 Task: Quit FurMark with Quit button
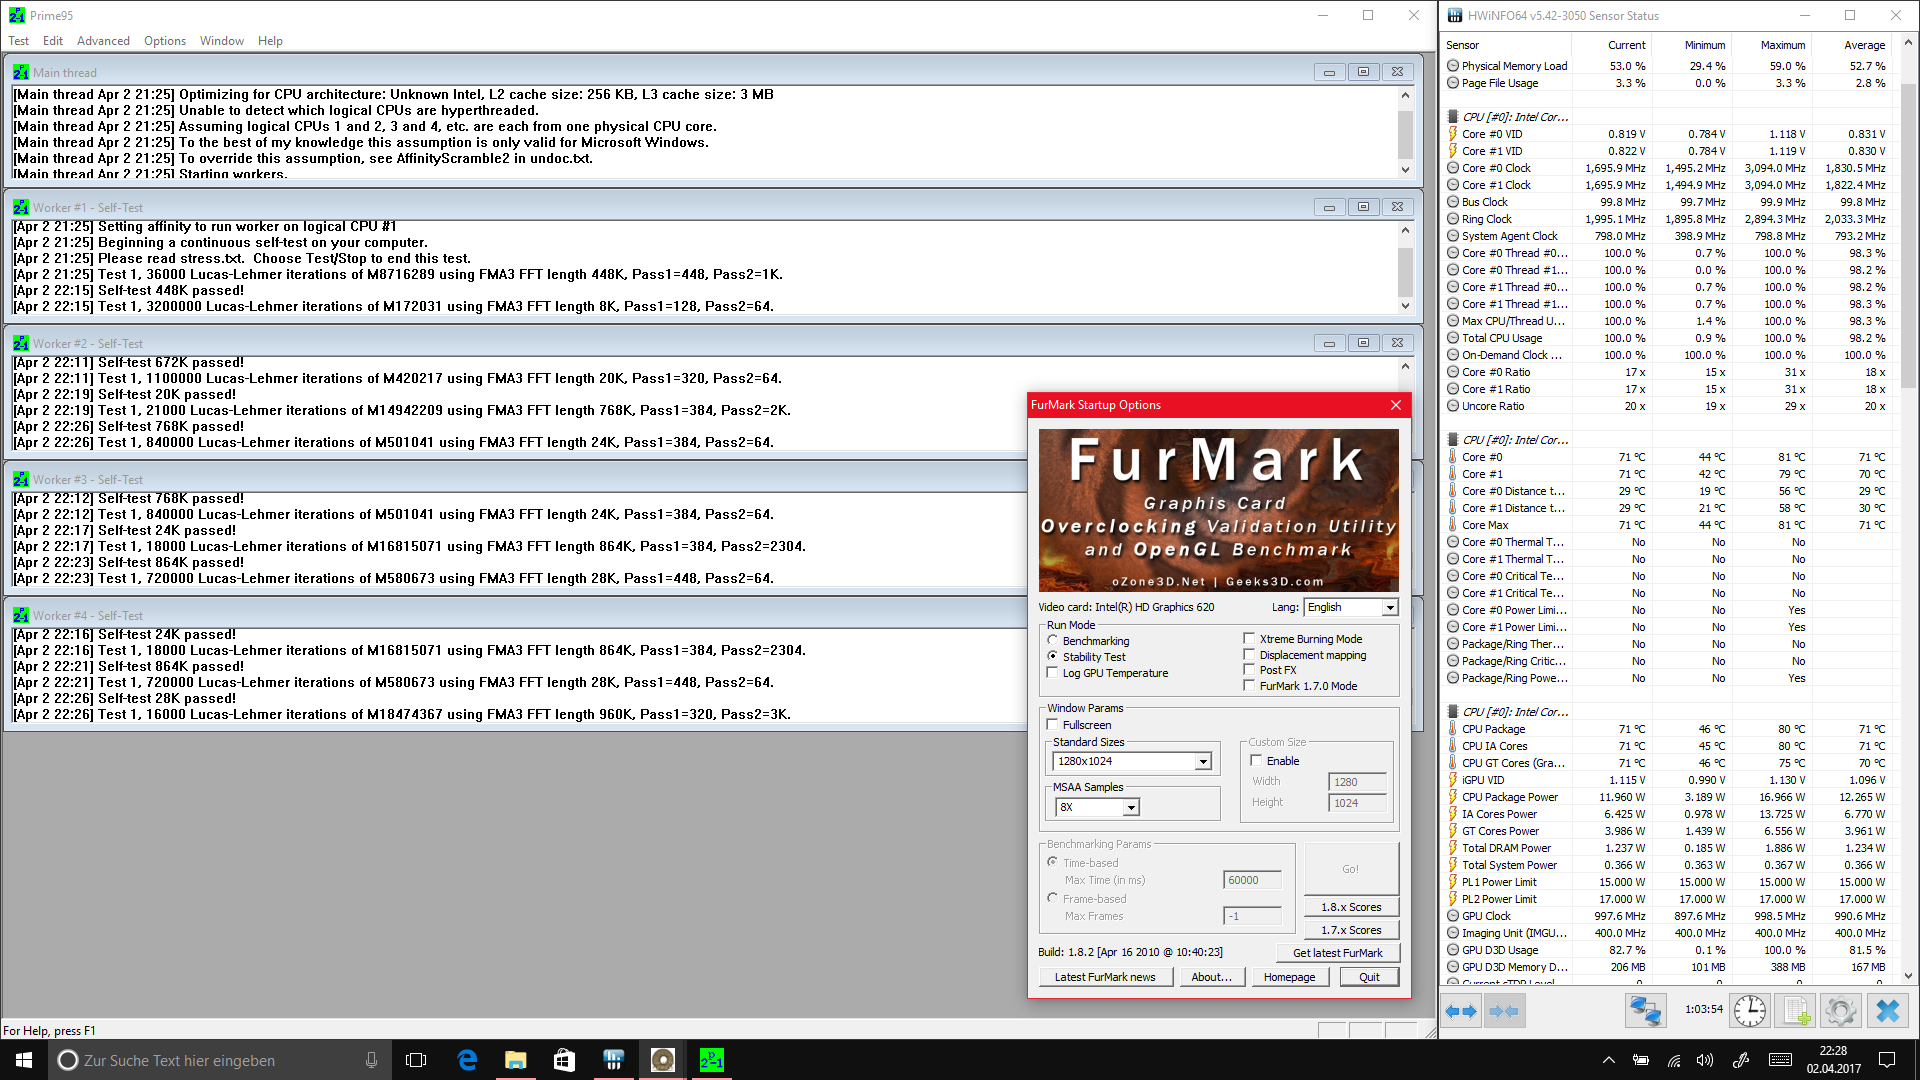[x=1369, y=977]
